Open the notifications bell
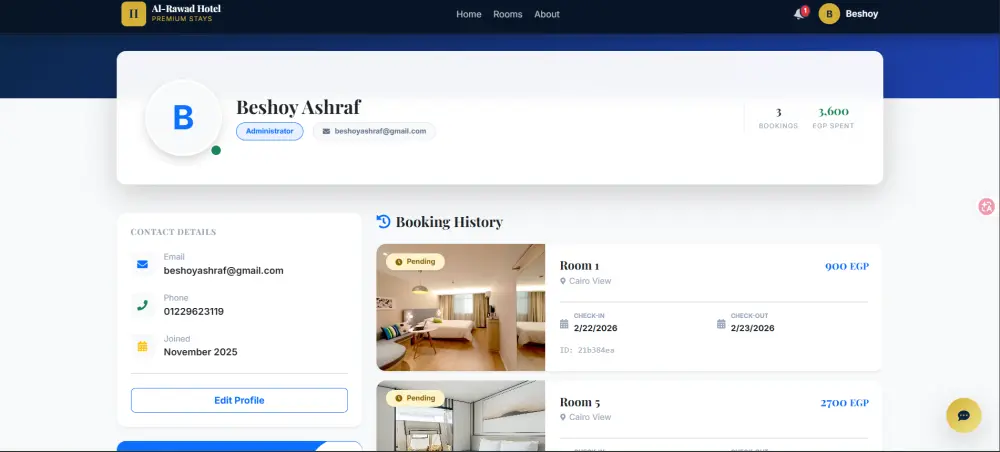Viewport: 1000px width, 452px height. pos(799,14)
